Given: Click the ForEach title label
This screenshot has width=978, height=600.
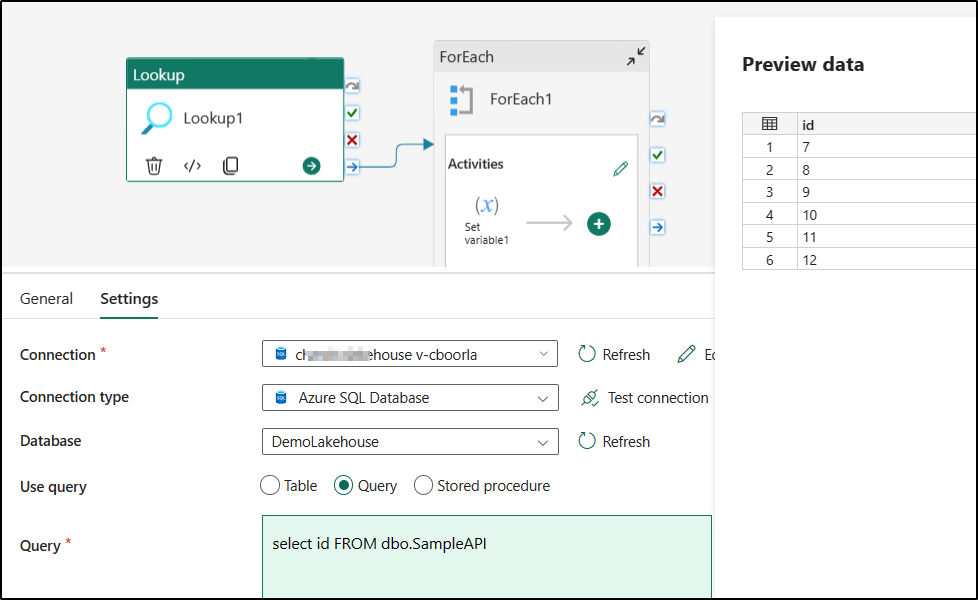Looking at the screenshot, I should coord(467,57).
